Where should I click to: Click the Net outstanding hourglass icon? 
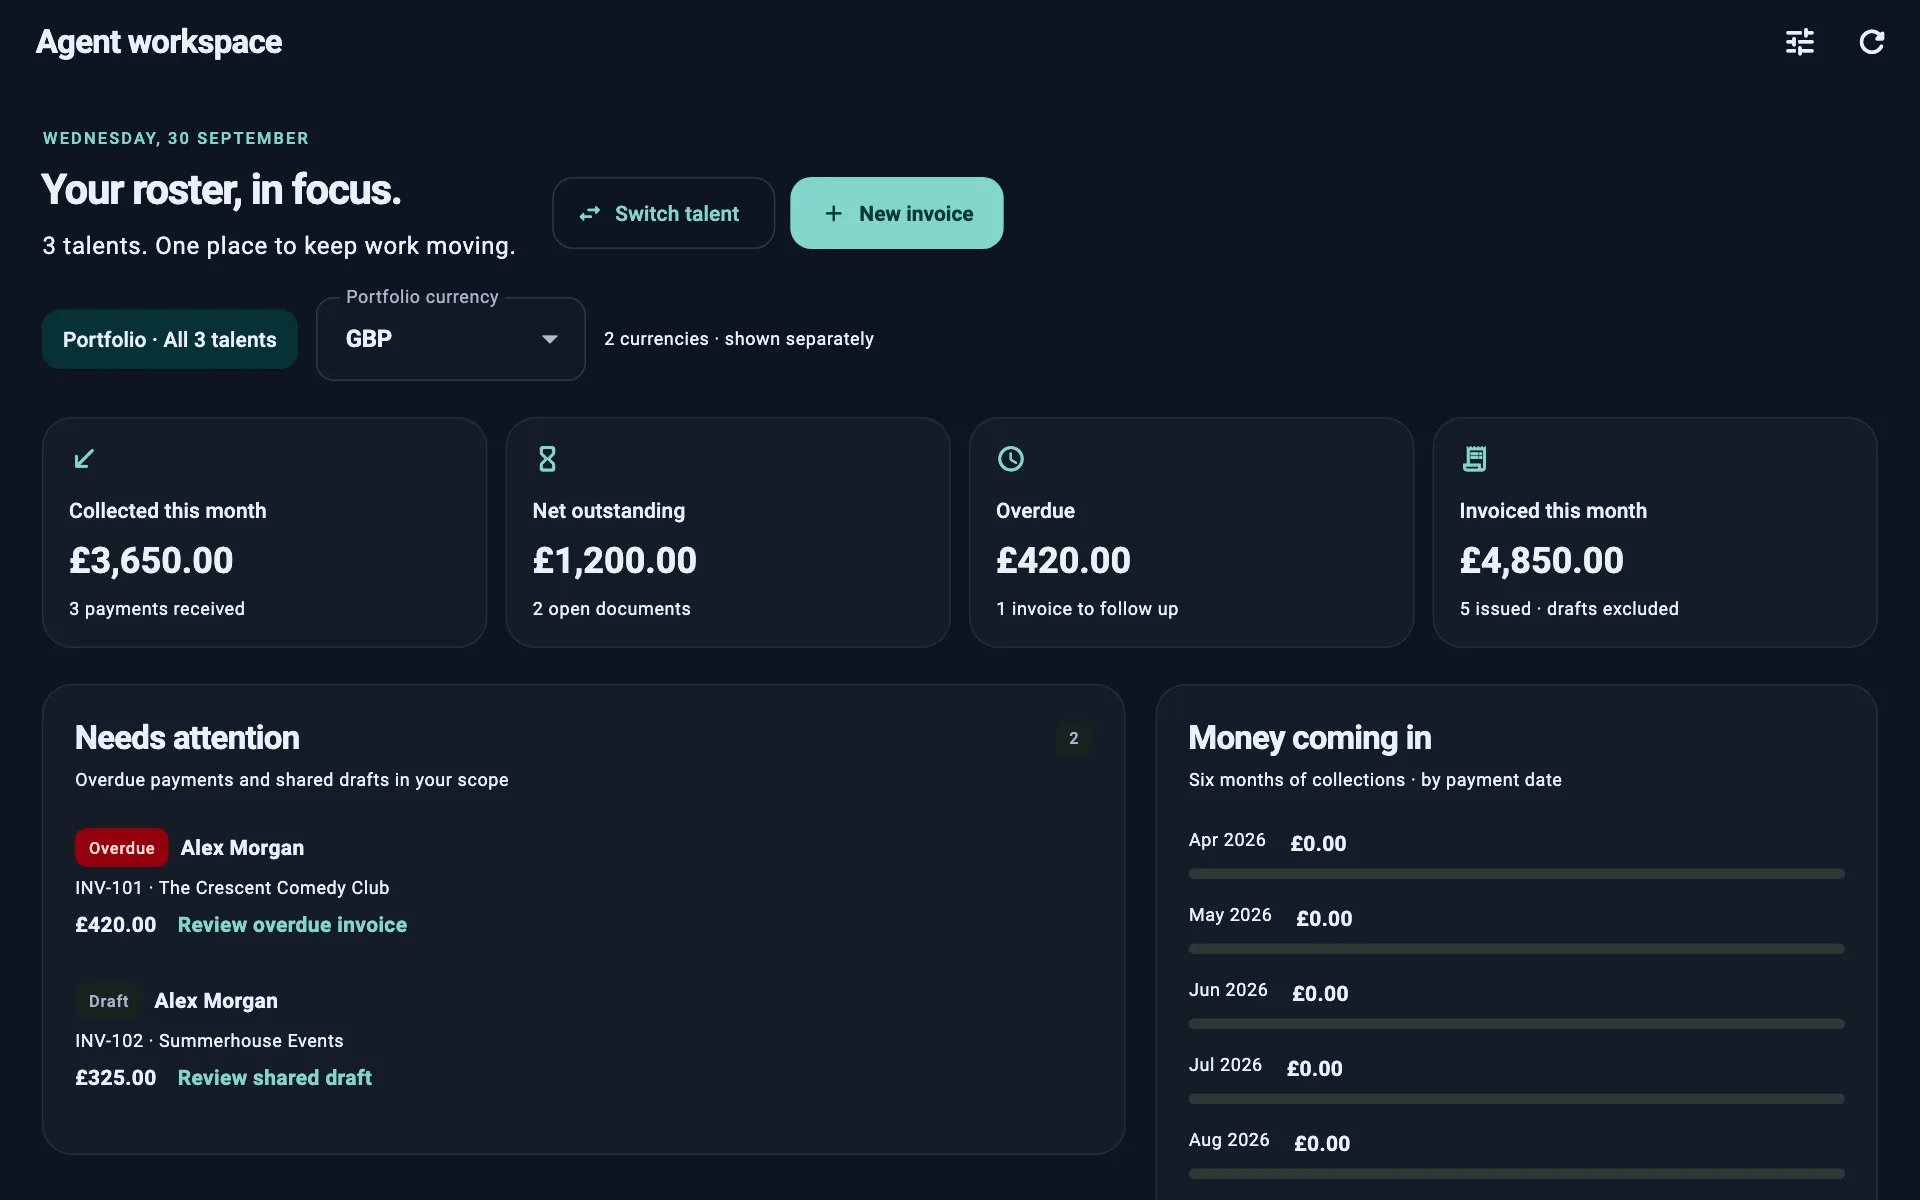[x=547, y=459]
